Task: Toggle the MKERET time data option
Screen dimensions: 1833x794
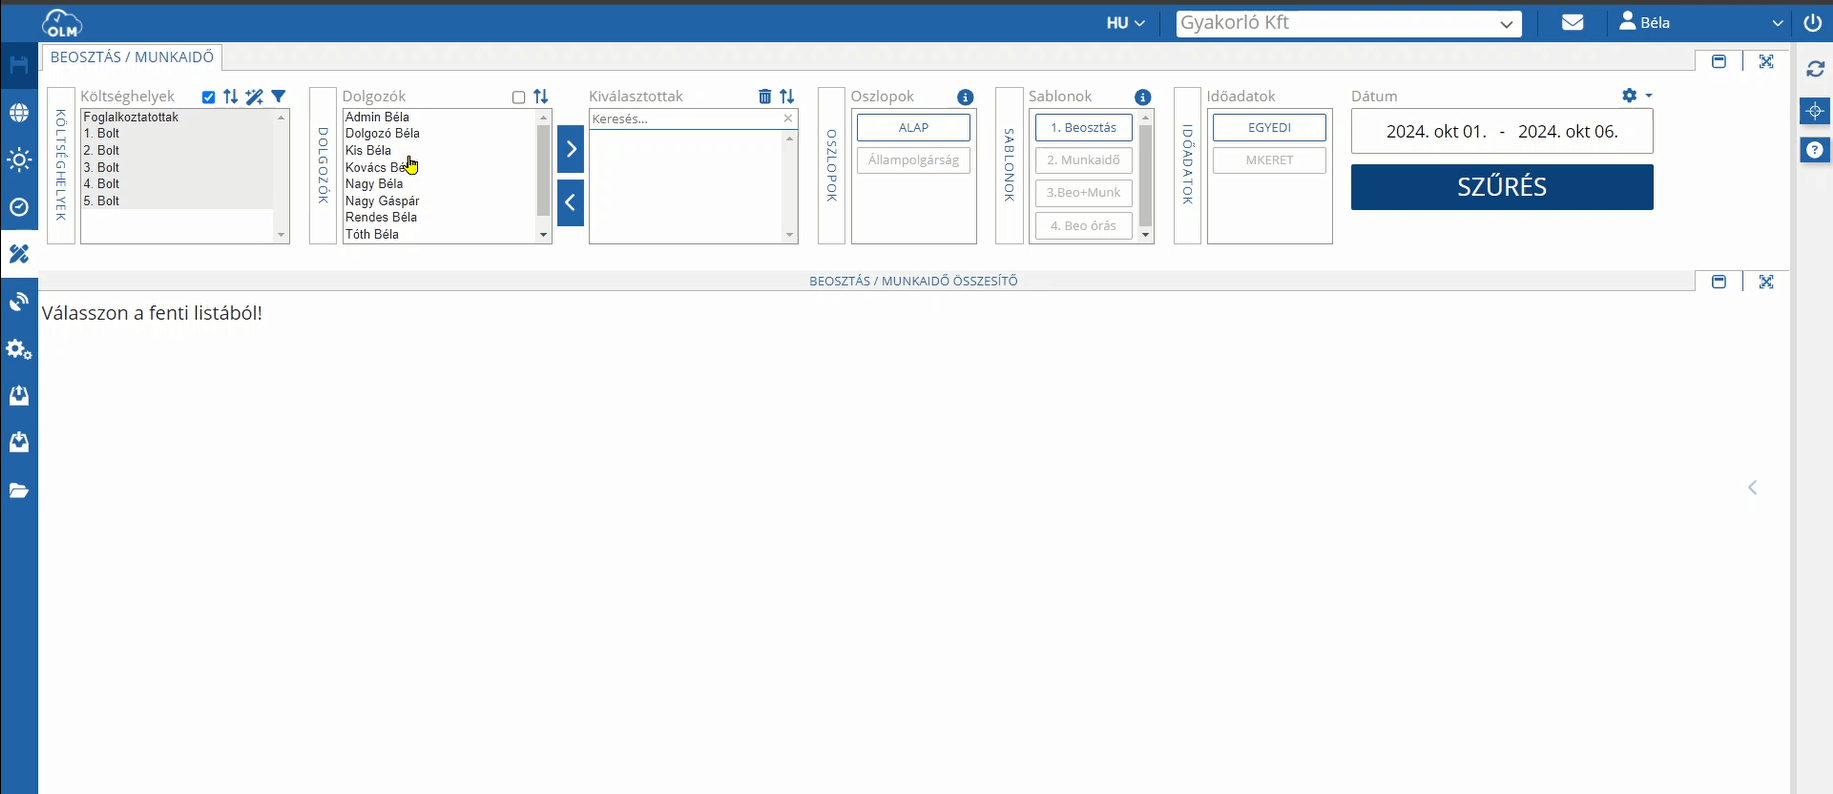Action: click(1269, 160)
